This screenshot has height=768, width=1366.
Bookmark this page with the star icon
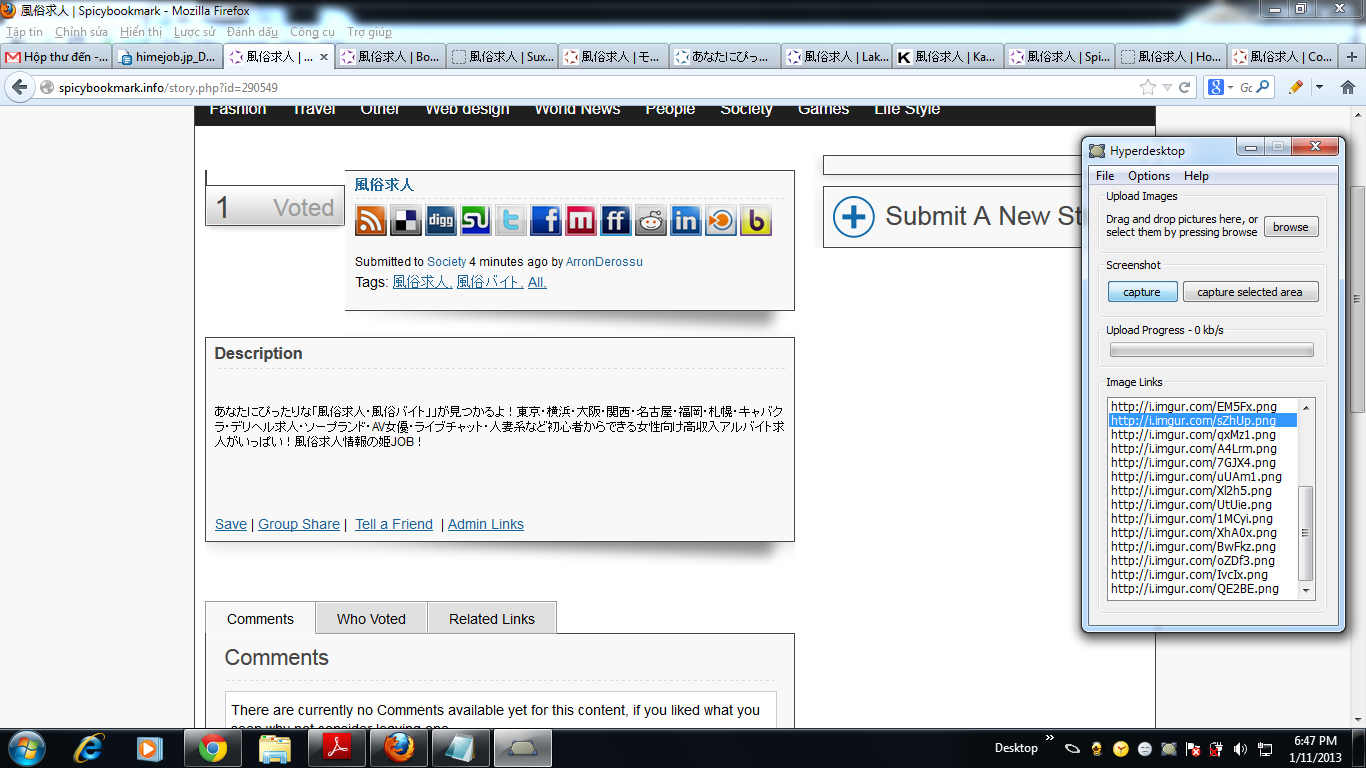pyautogui.click(x=1148, y=88)
